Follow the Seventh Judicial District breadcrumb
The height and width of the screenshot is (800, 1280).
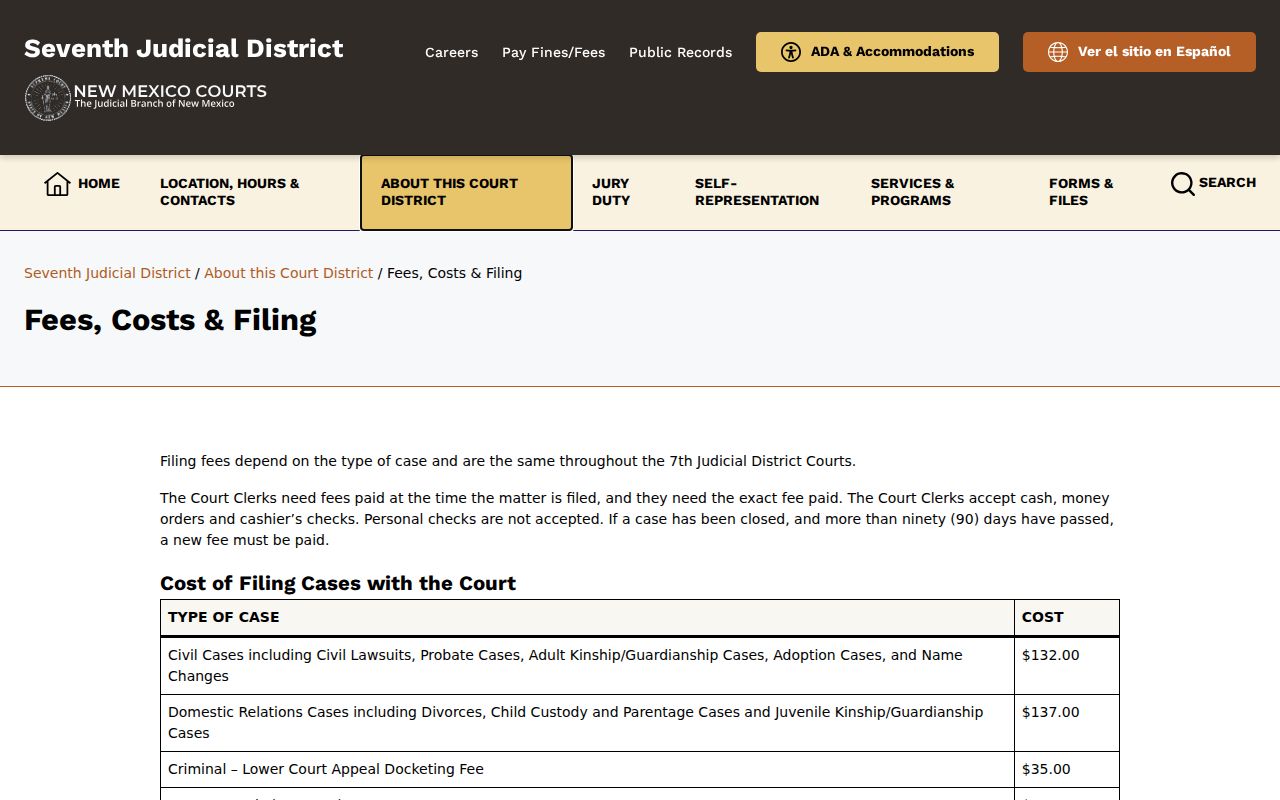click(107, 273)
